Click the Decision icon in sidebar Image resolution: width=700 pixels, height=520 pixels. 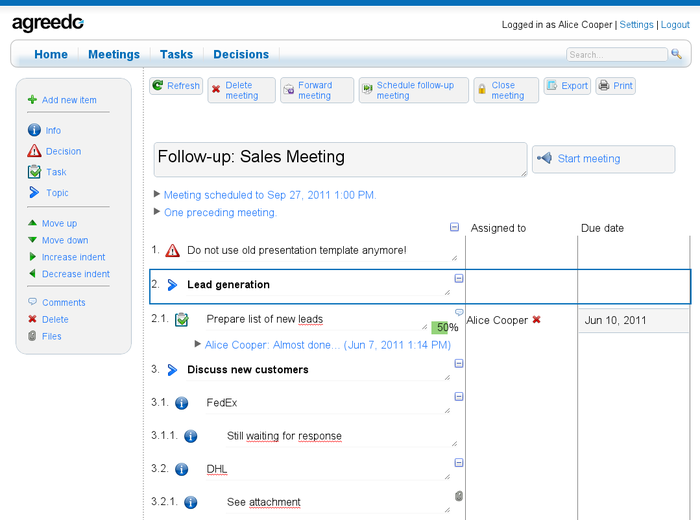pos(34,151)
